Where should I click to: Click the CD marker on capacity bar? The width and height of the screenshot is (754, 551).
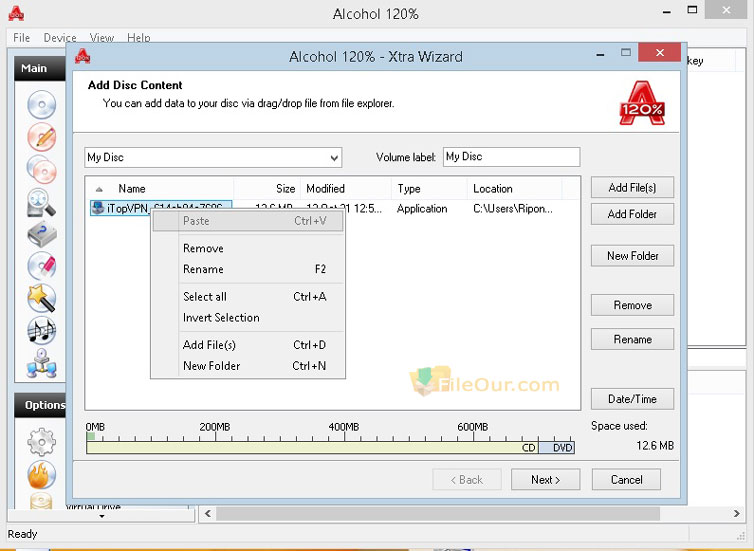click(x=528, y=448)
